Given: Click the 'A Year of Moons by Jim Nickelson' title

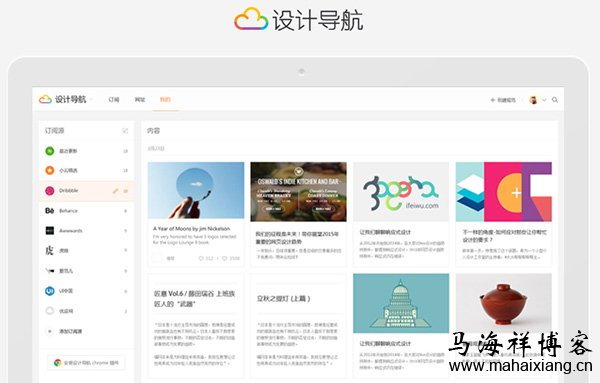Looking at the screenshot, I should point(192,228).
